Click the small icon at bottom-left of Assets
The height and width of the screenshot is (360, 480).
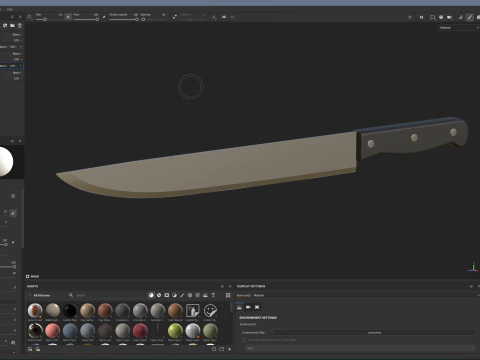coord(30,349)
